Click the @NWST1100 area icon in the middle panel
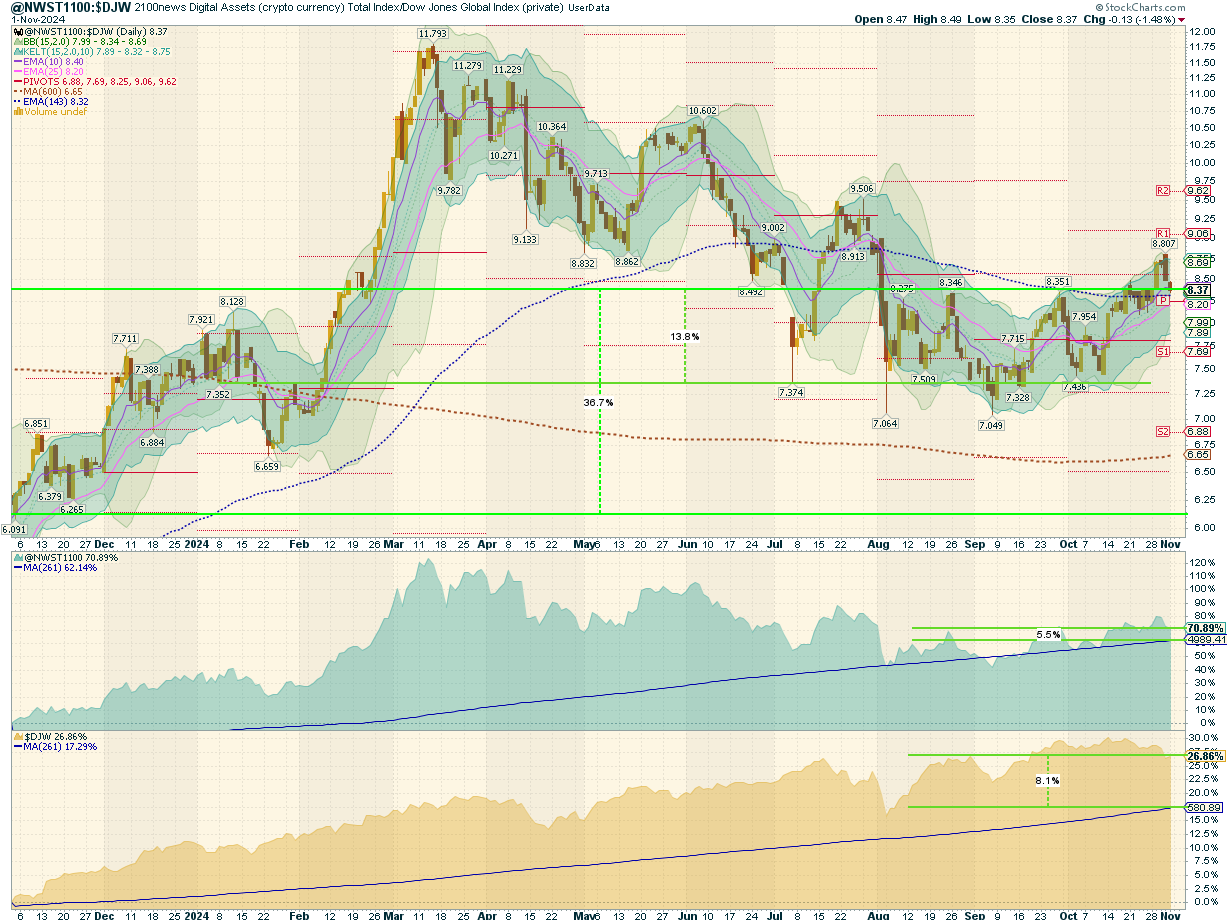Viewport: 1227px width, 920px height. tap(17, 558)
